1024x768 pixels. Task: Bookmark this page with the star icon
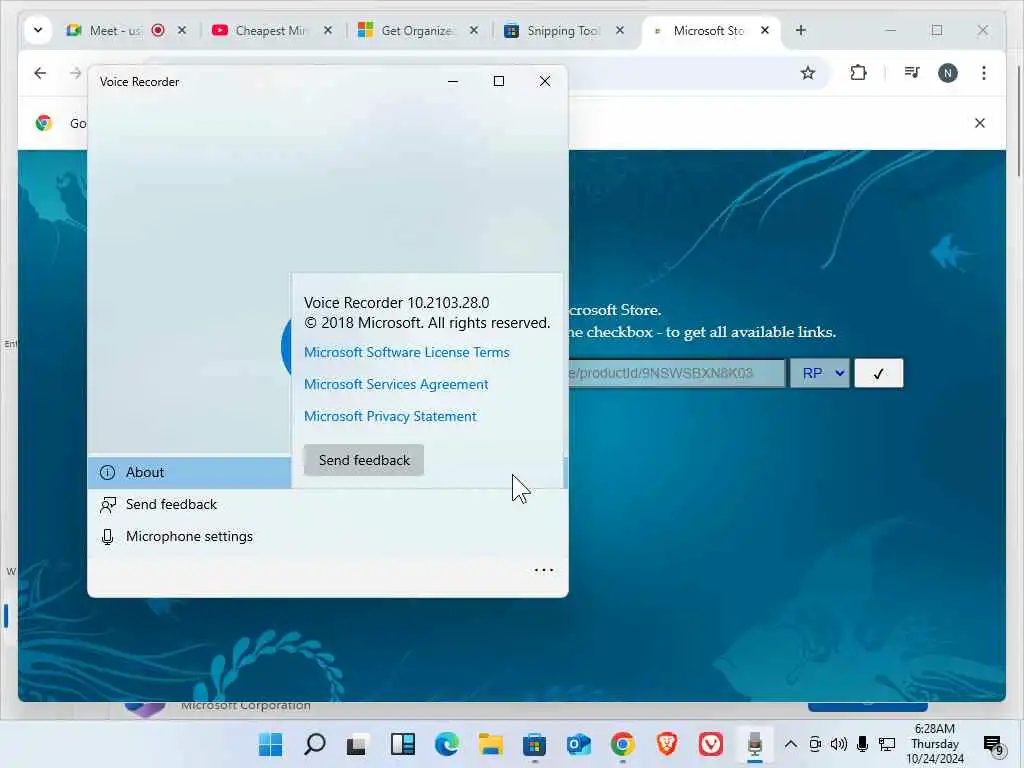point(808,73)
